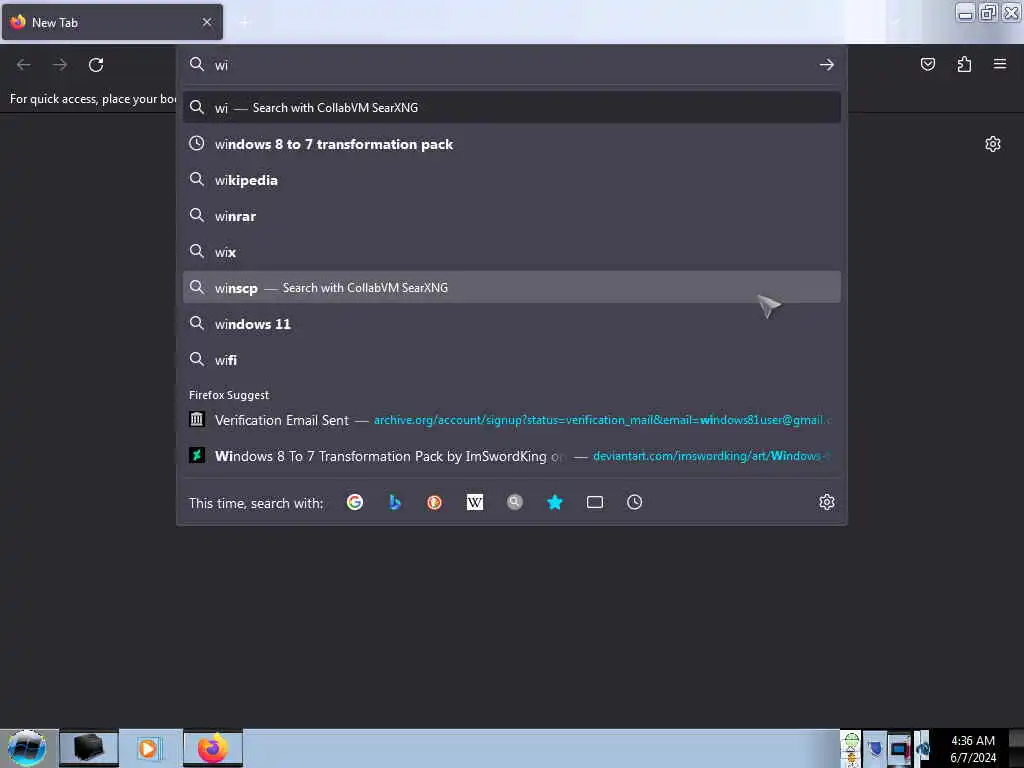Click the list all tabs chevron
1024x768 pixels.
[895, 22]
